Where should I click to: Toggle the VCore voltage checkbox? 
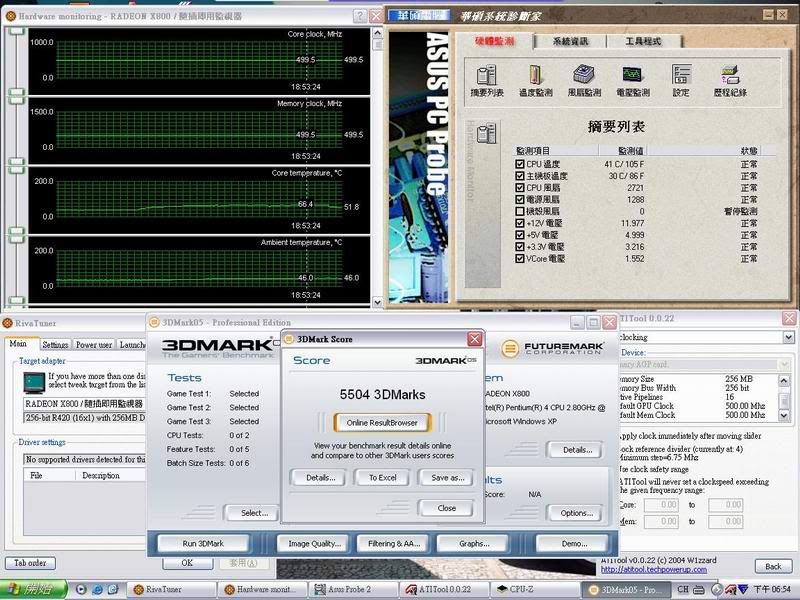519,259
